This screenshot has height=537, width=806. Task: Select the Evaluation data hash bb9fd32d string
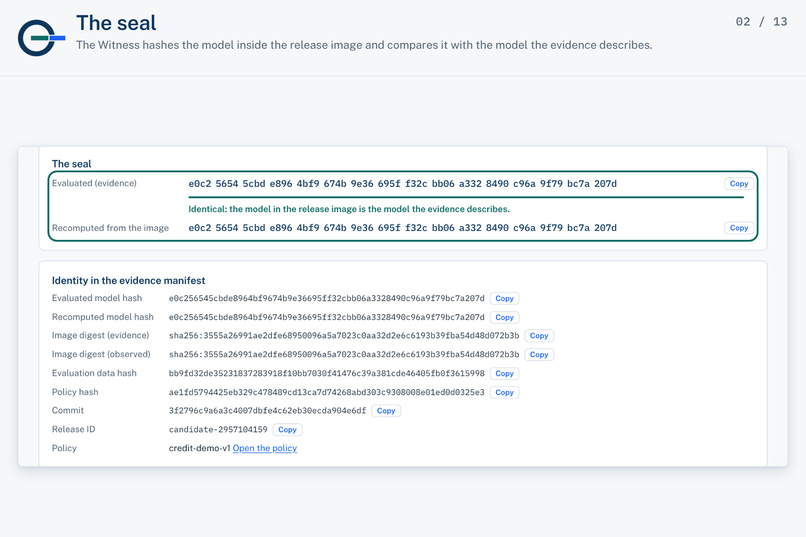coord(326,373)
